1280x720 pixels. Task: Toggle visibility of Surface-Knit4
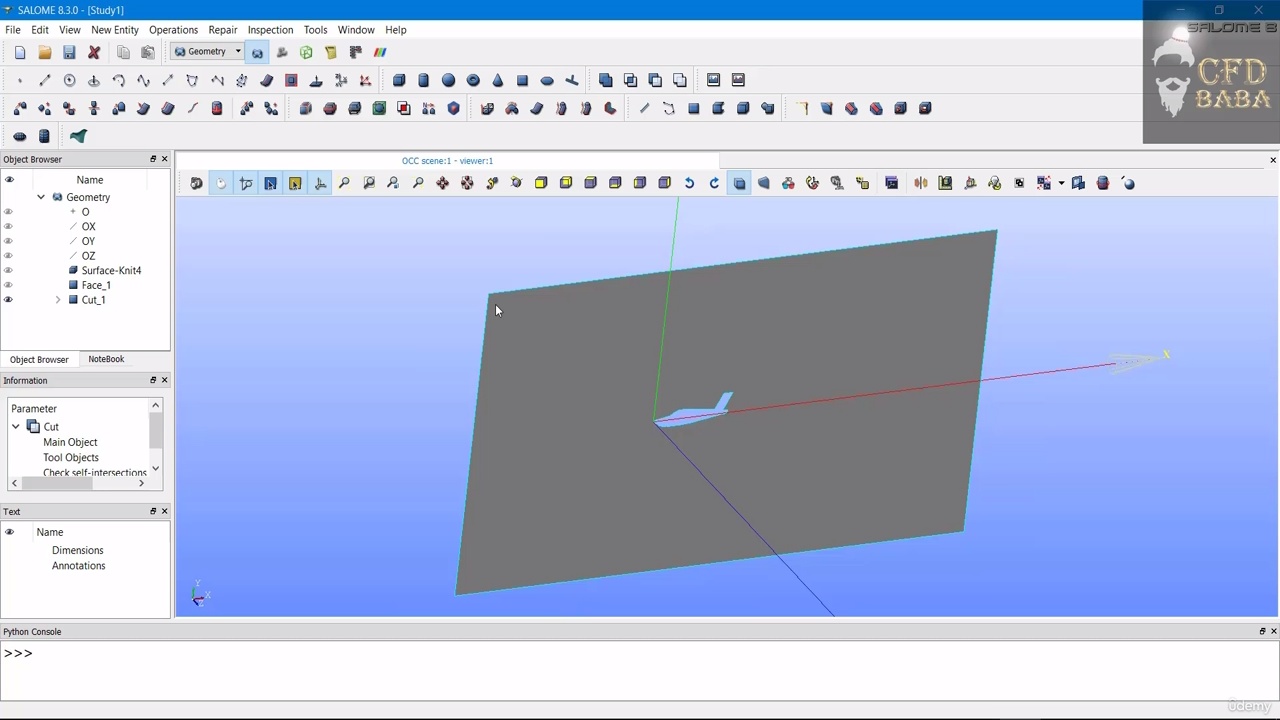[9, 270]
